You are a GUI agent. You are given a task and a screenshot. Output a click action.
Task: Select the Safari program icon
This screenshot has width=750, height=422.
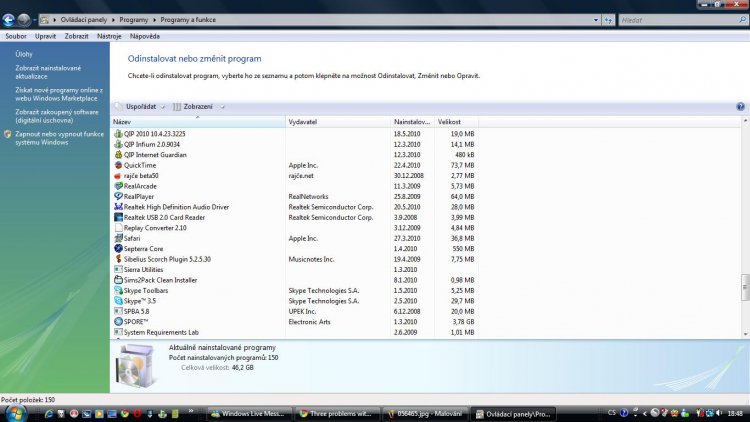pos(118,238)
